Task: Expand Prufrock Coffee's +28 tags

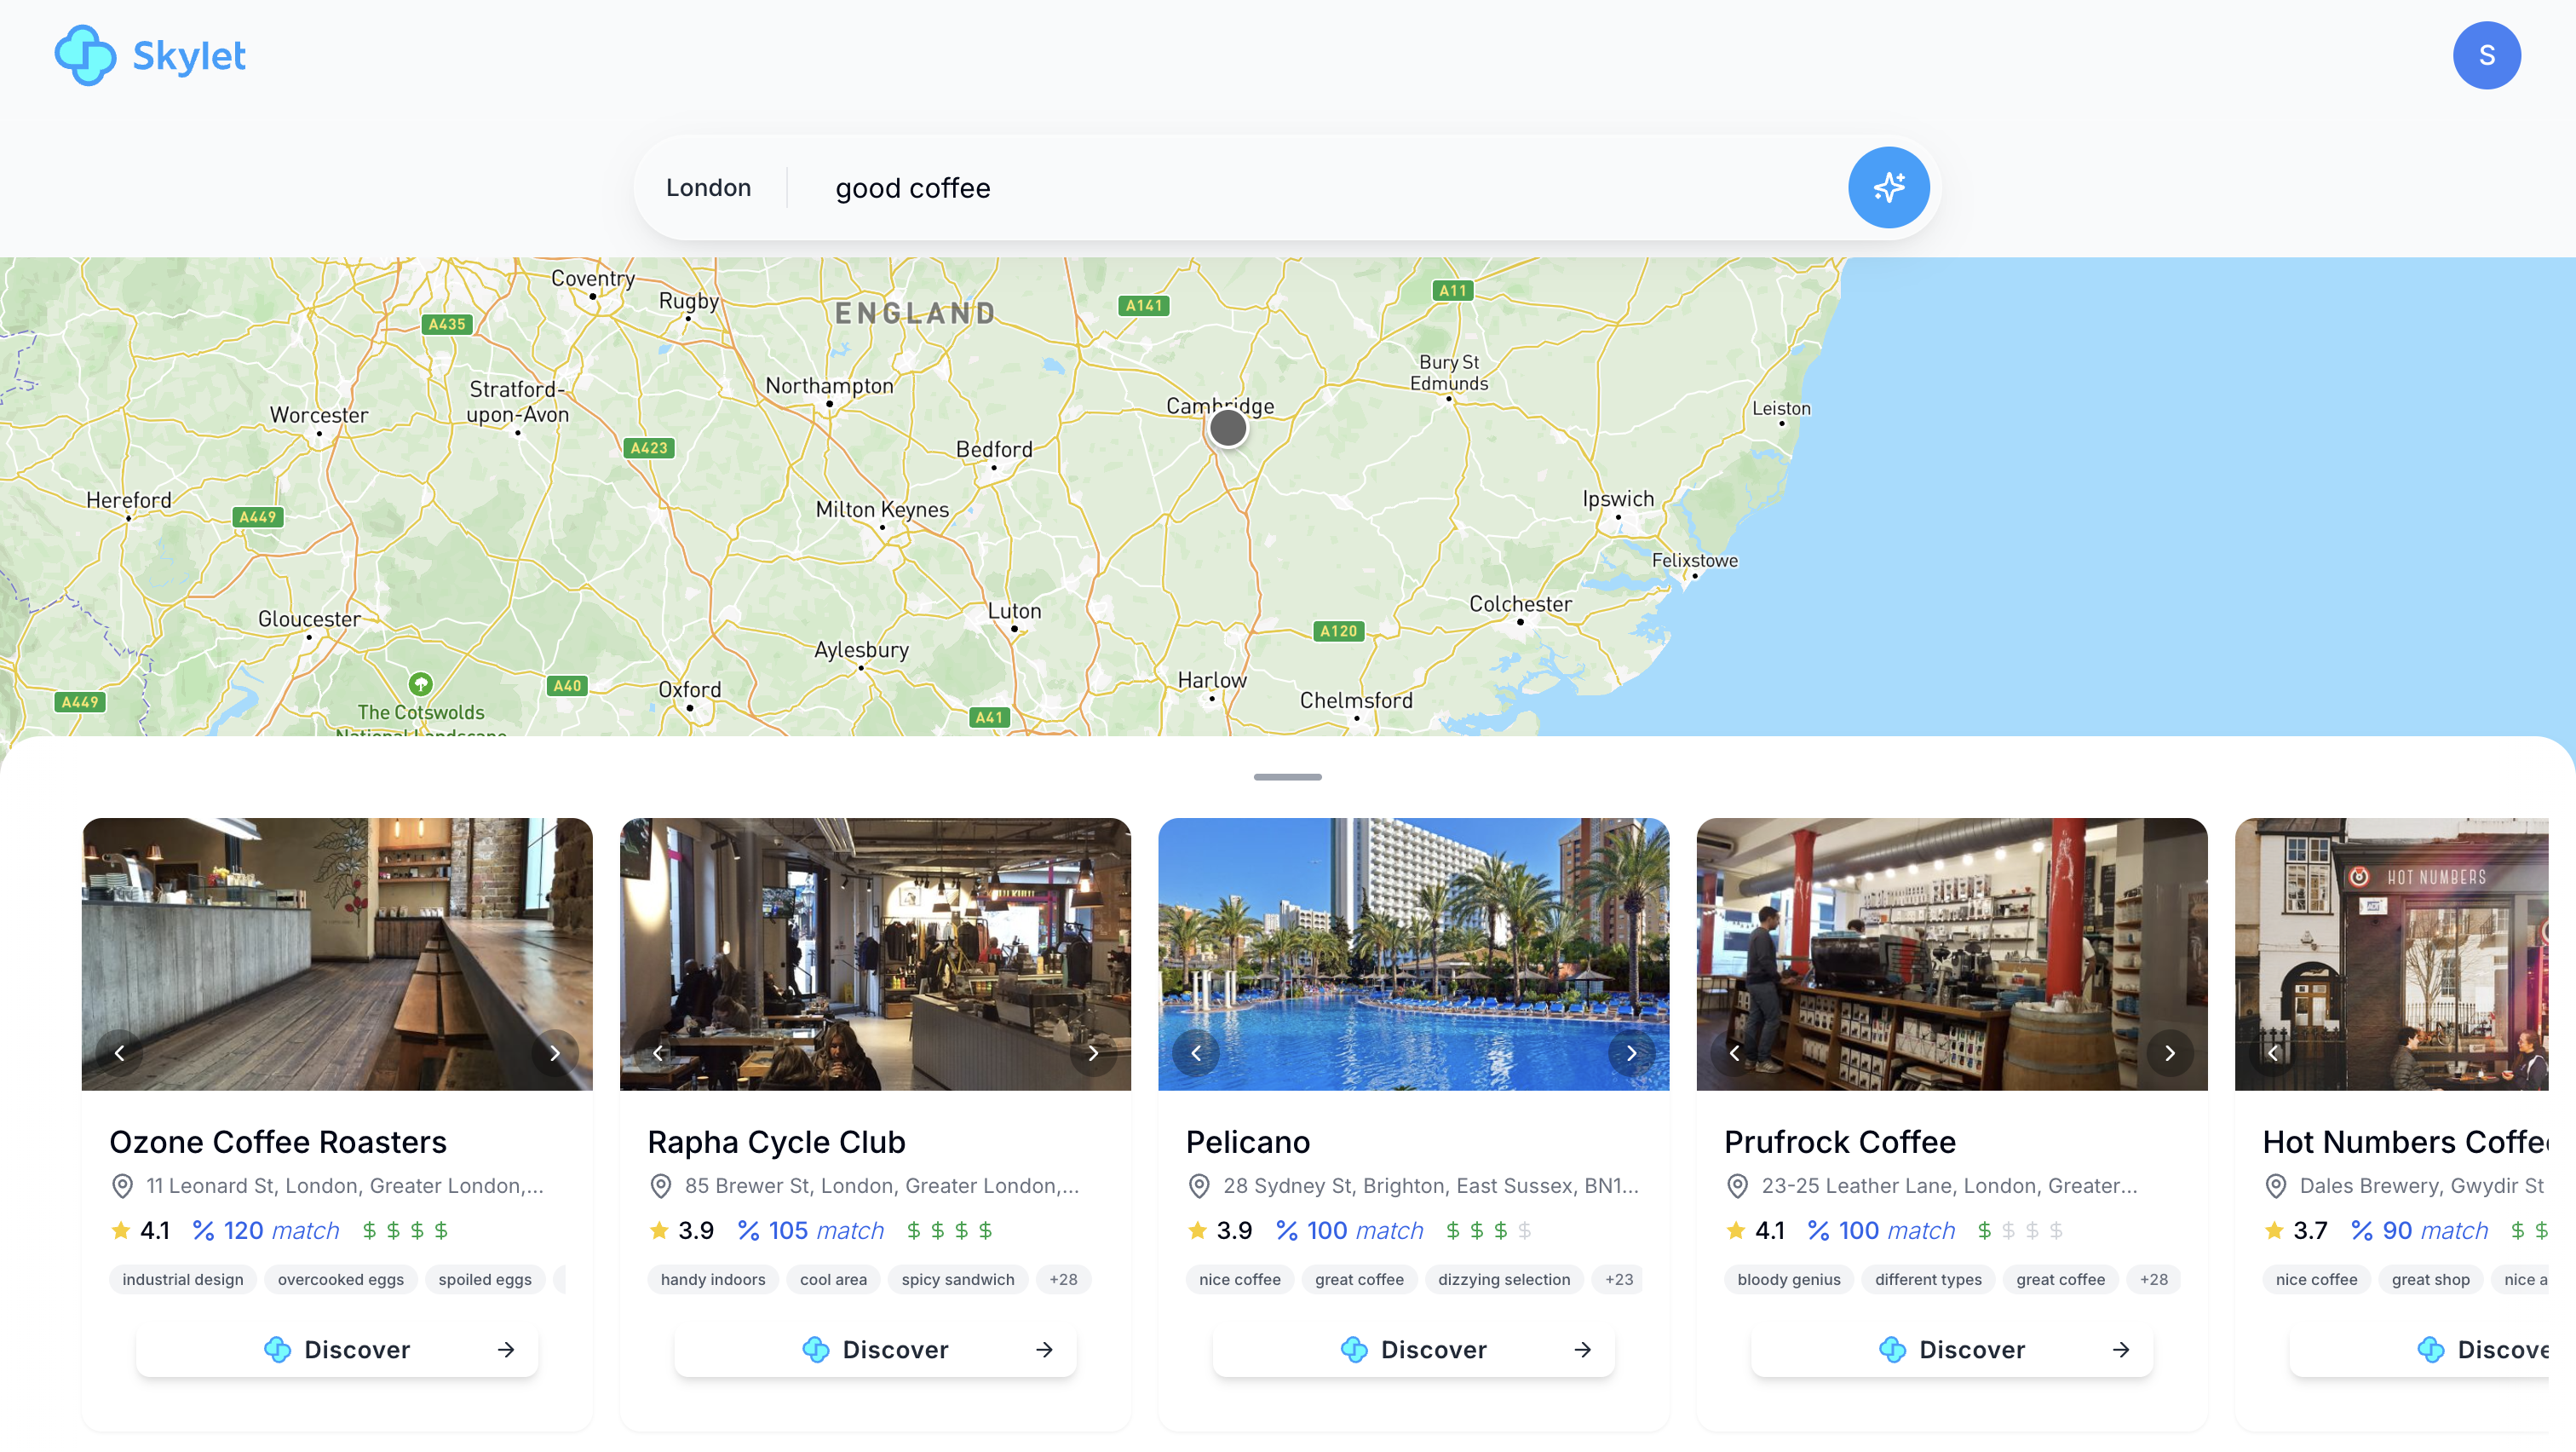Action: 2154,1280
